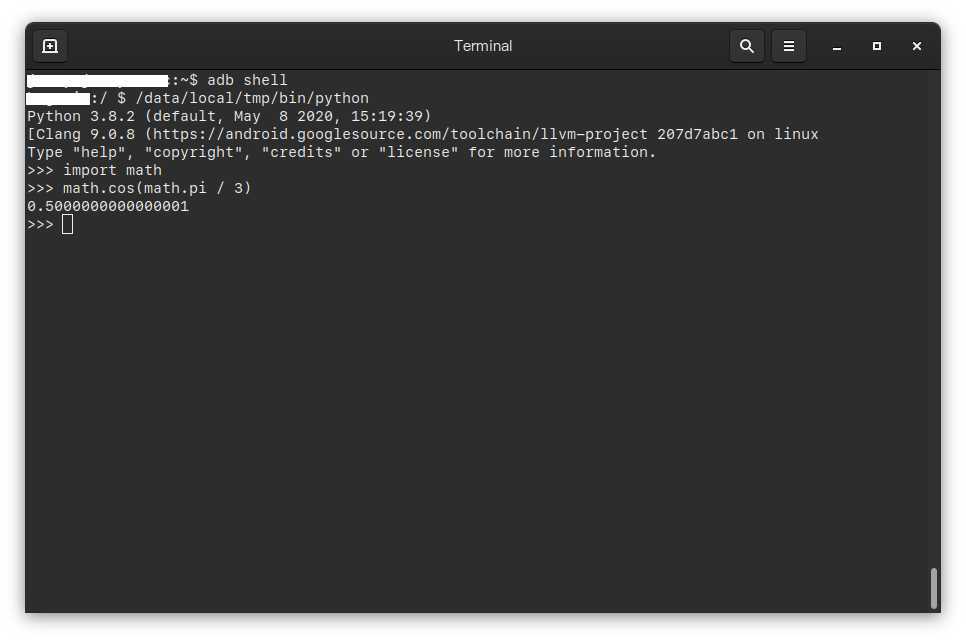Click the Python 3.8.2 version text
The image size is (966, 641).
(x=81, y=116)
